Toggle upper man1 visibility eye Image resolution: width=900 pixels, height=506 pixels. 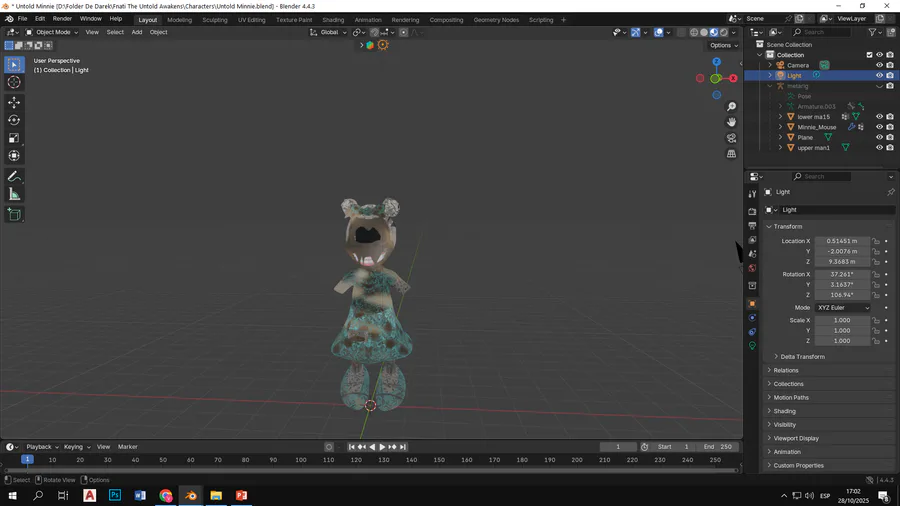[879, 147]
